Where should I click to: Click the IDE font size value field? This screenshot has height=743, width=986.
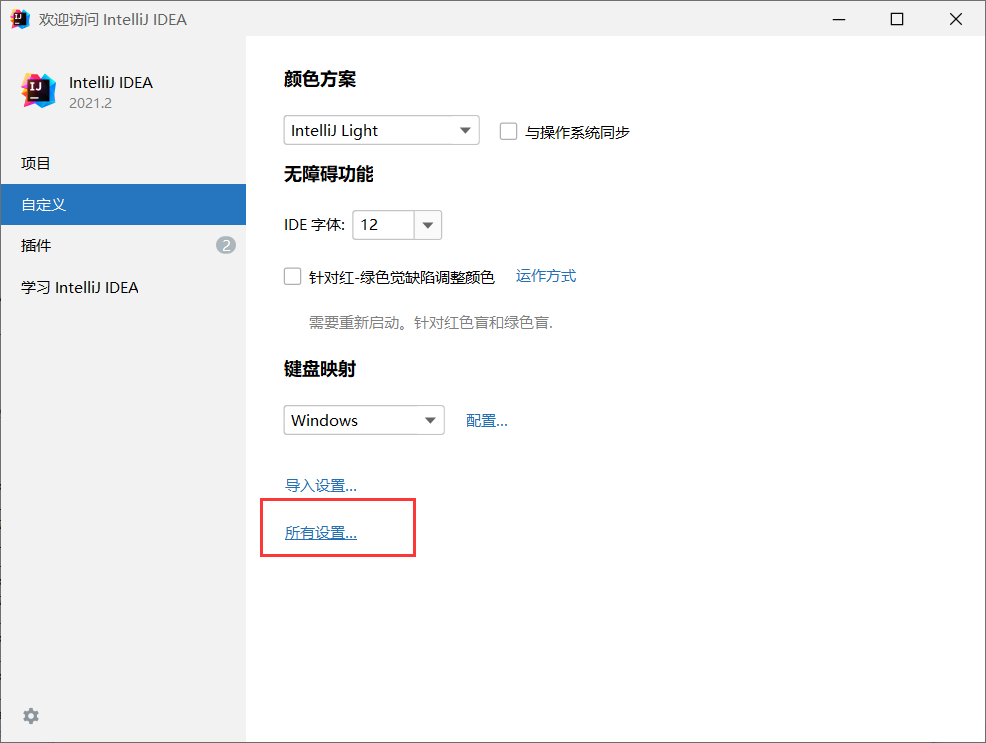[x=384, y=225]
